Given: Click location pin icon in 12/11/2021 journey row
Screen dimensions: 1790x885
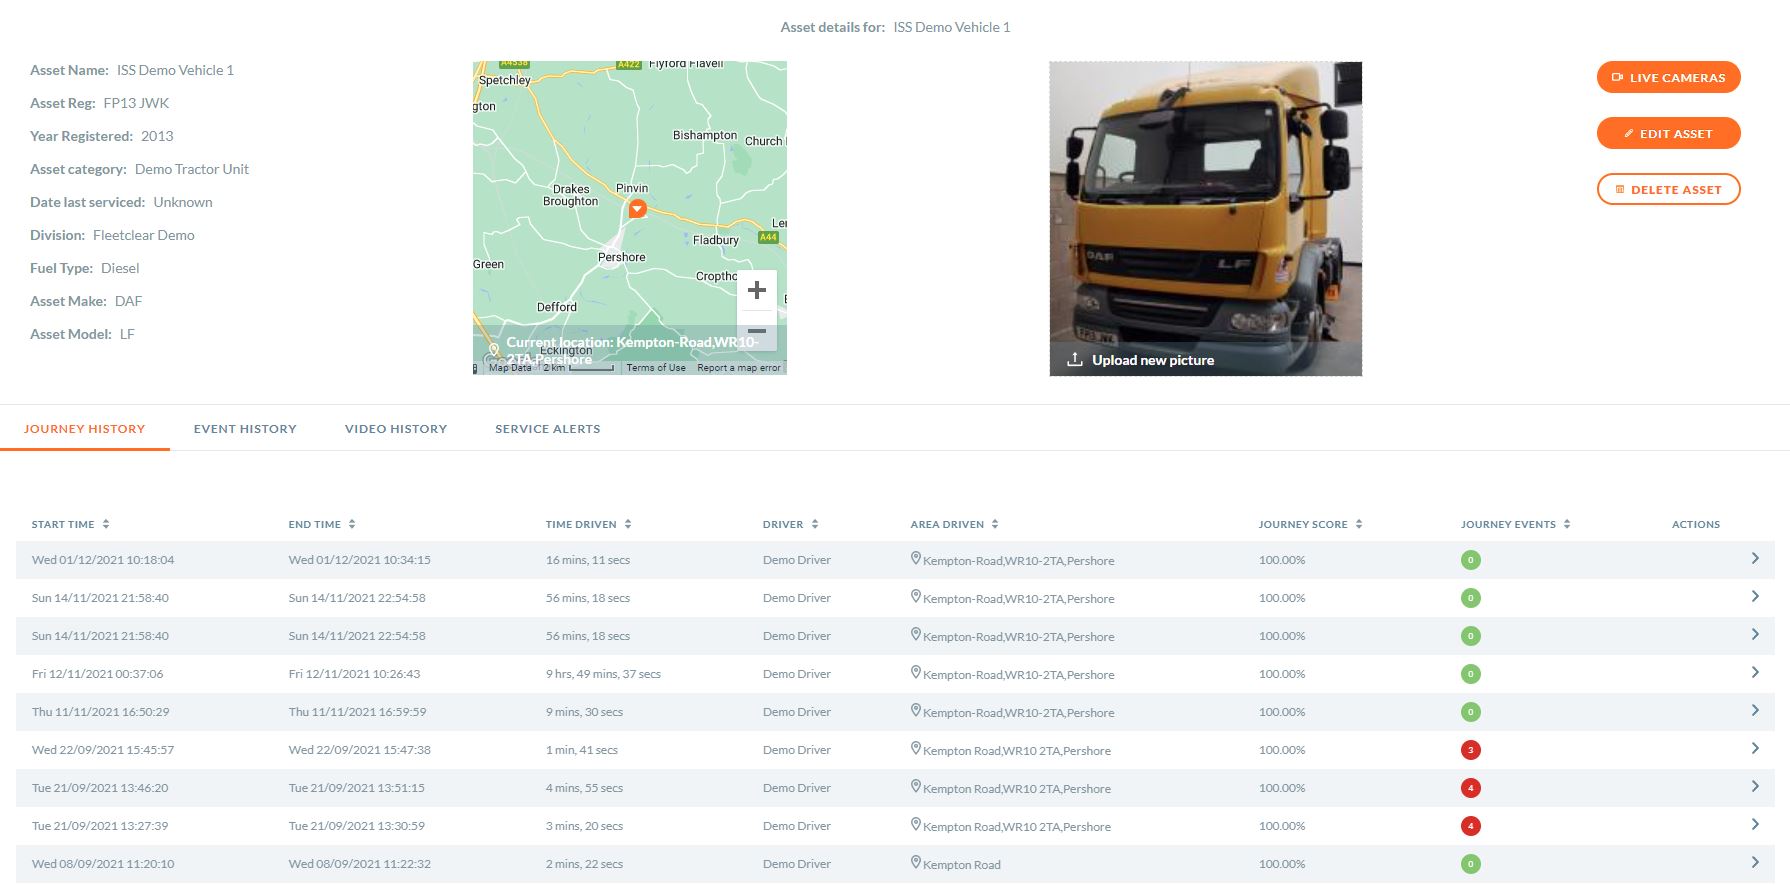Looking at the screenshot, I should click(x=915, y=672).
